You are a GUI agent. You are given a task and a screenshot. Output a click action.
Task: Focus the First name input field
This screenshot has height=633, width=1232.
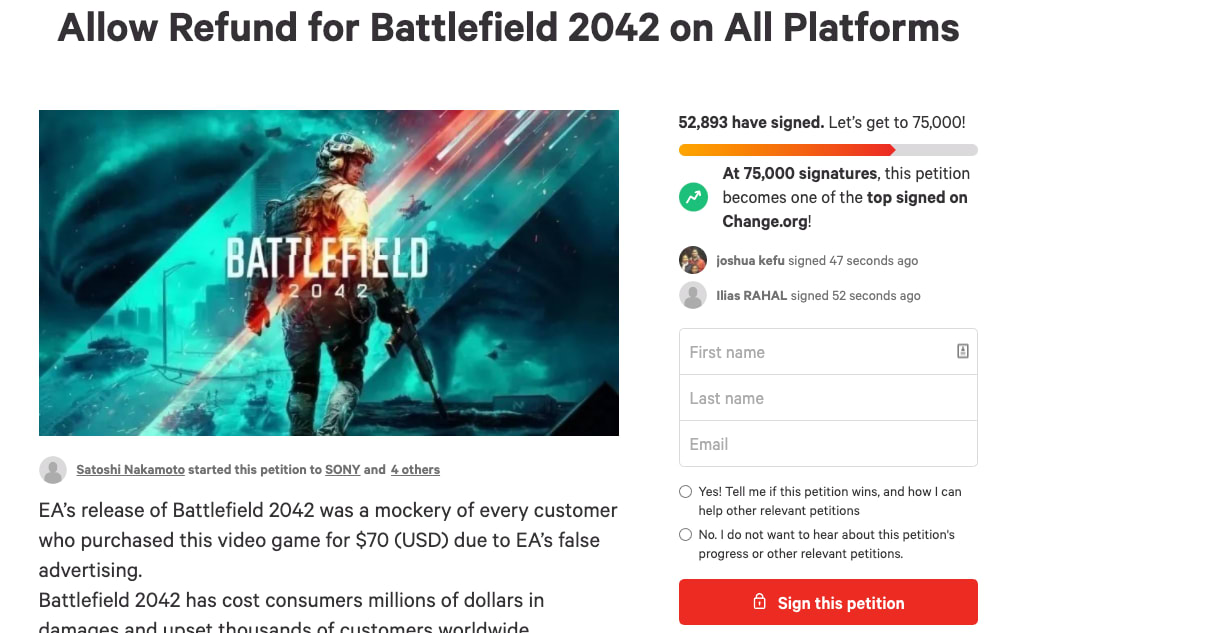coord(815,352)
